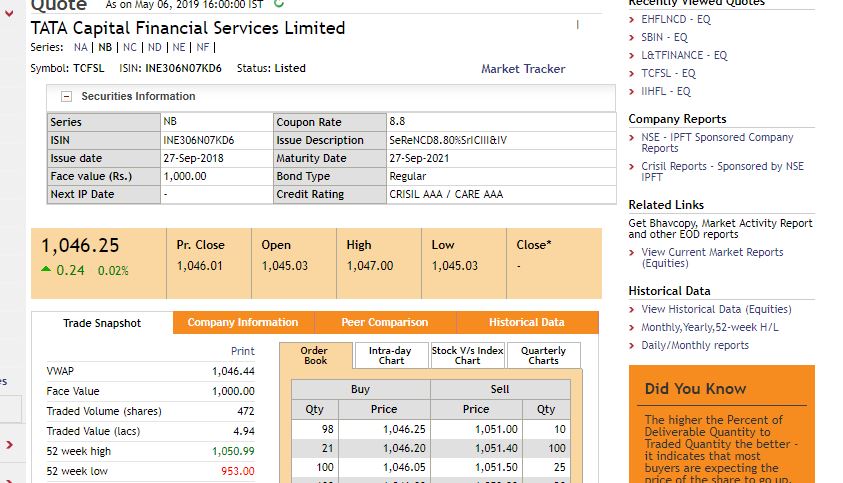Screen dimensions: 843x483
Task: Click the Did You Know panel heading
Action: tap(695, 389)
